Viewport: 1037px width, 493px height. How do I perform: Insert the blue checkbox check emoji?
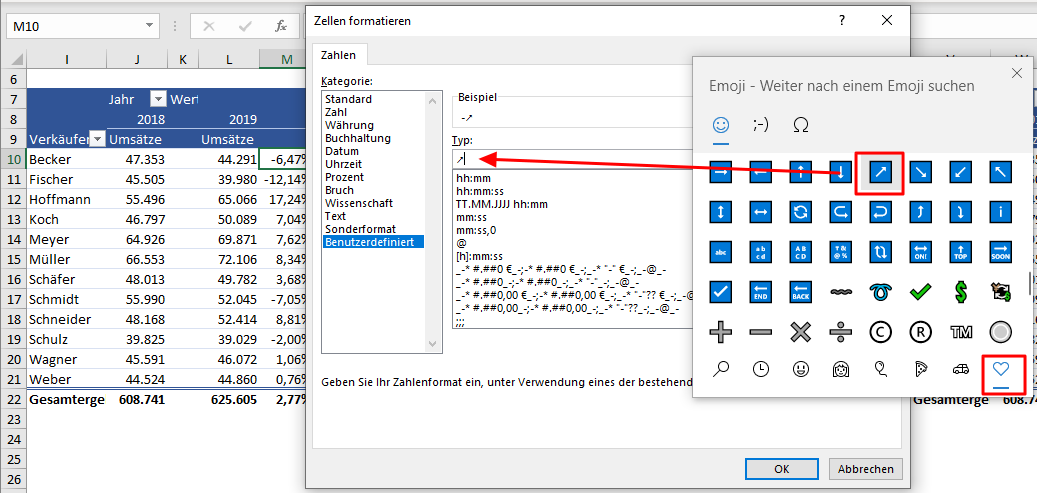(721, 291)
